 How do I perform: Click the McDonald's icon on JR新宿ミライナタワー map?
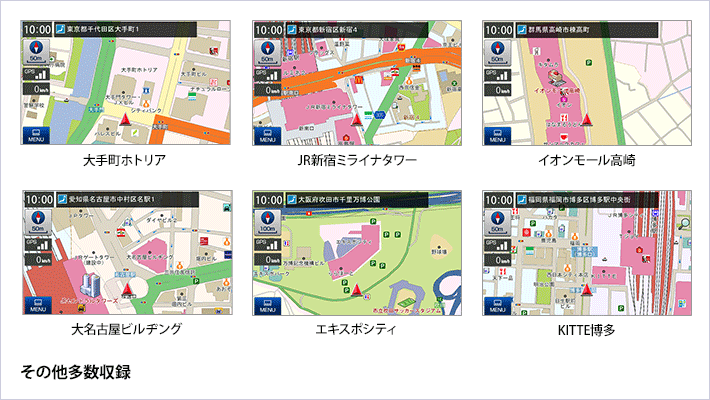[358, 80]
